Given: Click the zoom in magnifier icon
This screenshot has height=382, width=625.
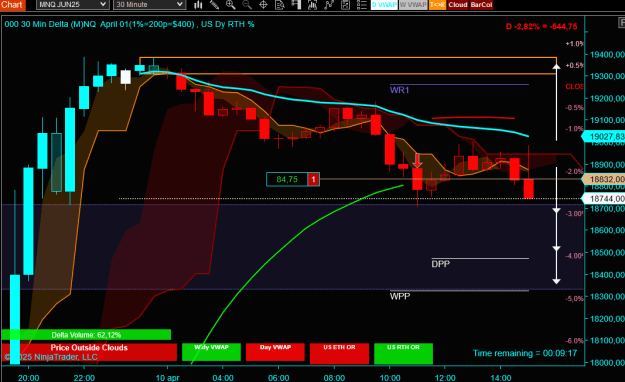Looking at the screenshot, I should click(x=231, y=5).
